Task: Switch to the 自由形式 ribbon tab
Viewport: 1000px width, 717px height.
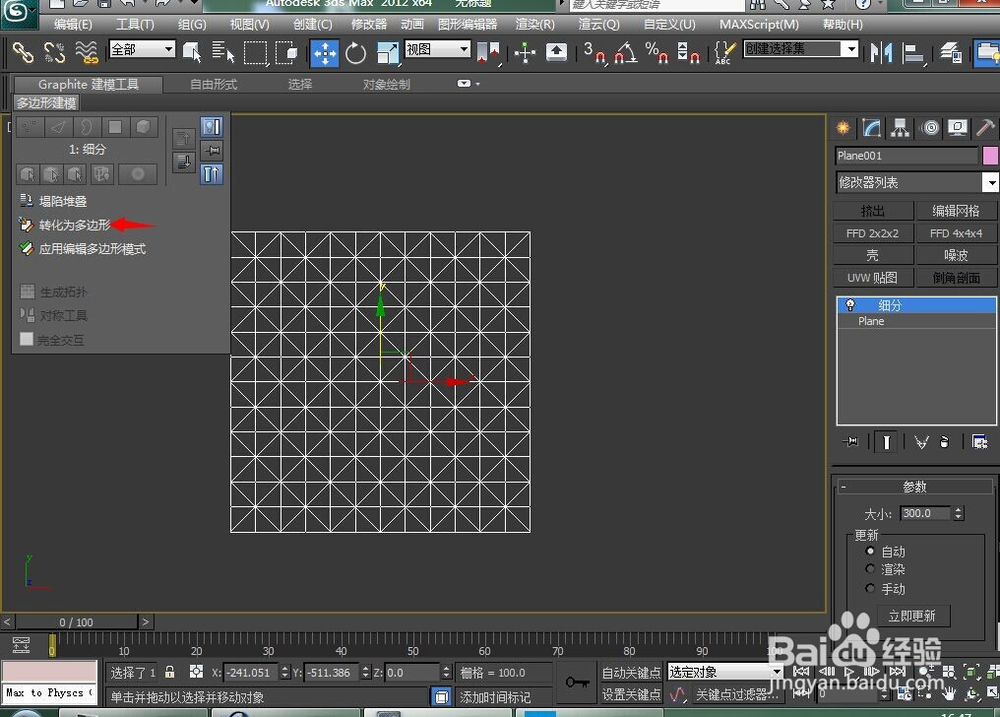Action: click(x=214, y=84)
